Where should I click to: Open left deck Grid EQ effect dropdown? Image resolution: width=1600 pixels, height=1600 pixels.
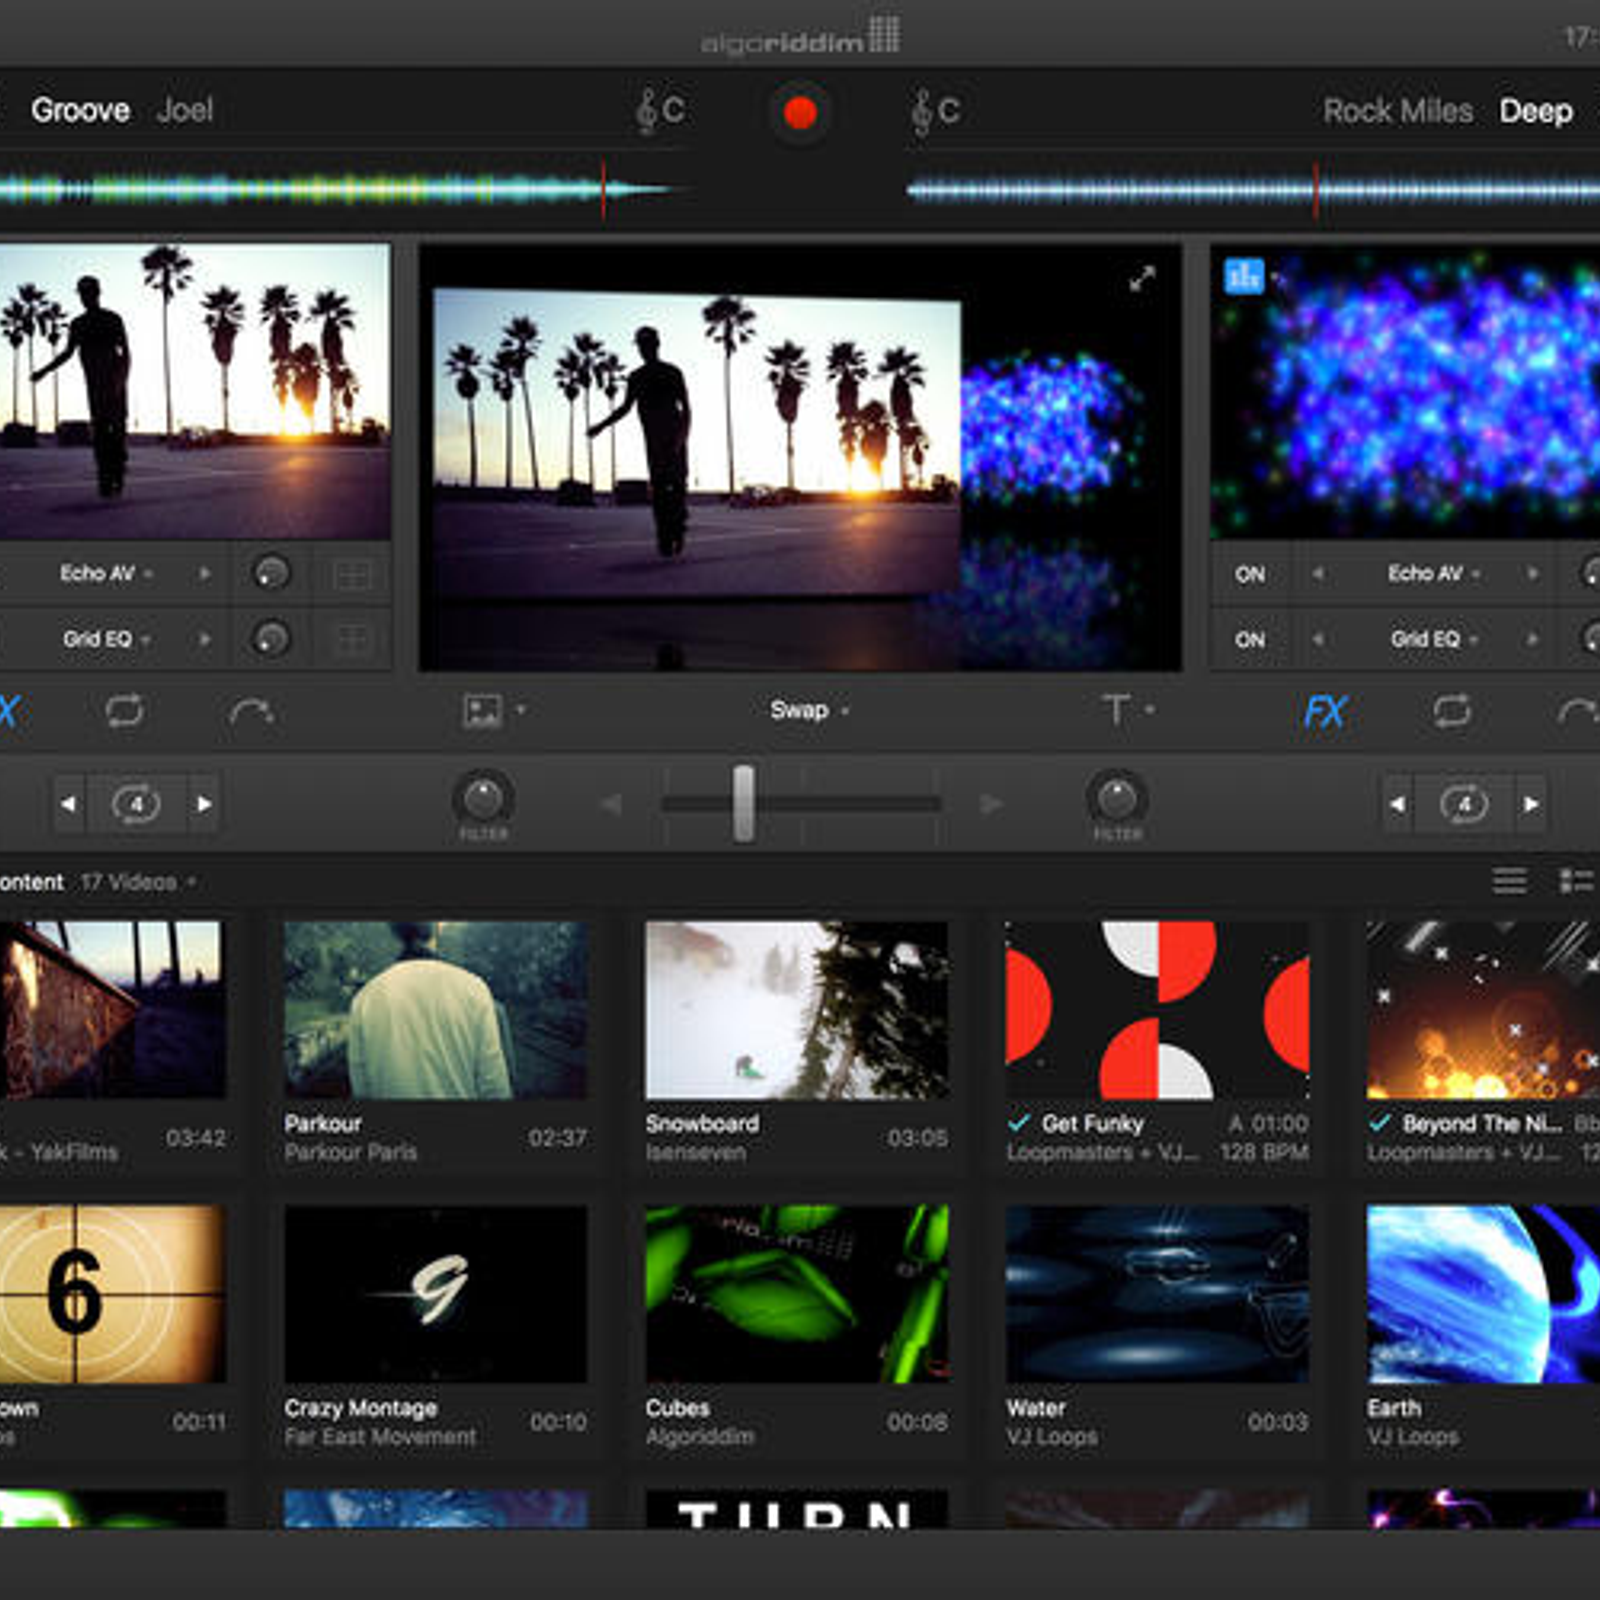(x=105, y=639)
